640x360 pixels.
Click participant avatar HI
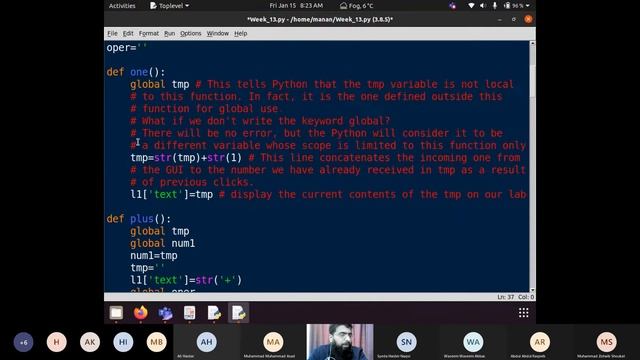pyautogui.click(x=123, y=342)
